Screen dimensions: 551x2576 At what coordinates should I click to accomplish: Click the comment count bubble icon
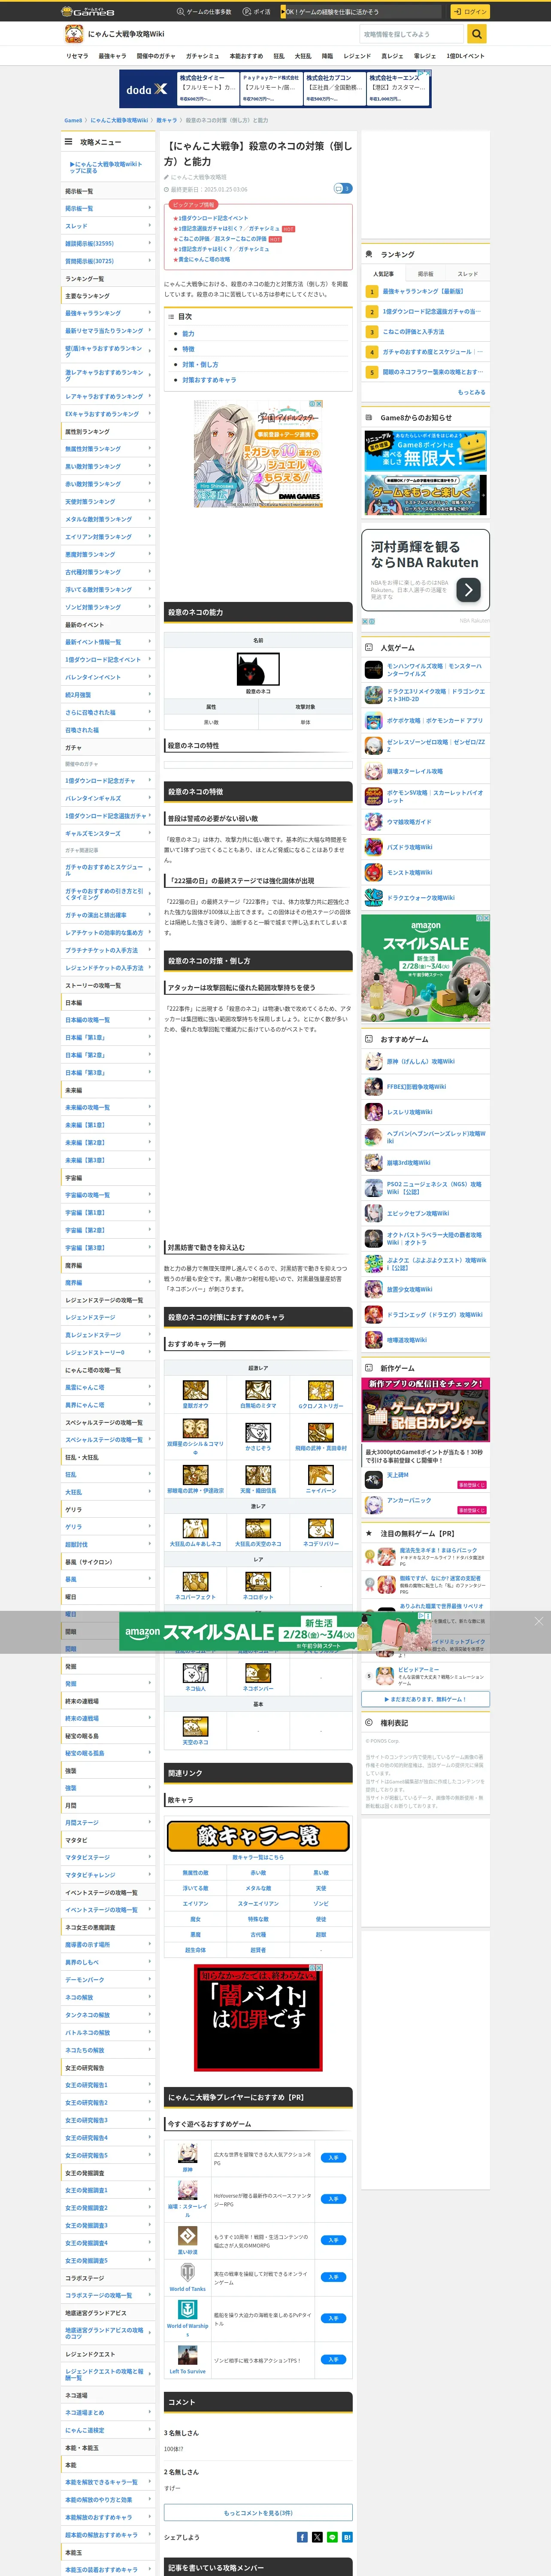[x=342, y=188]
